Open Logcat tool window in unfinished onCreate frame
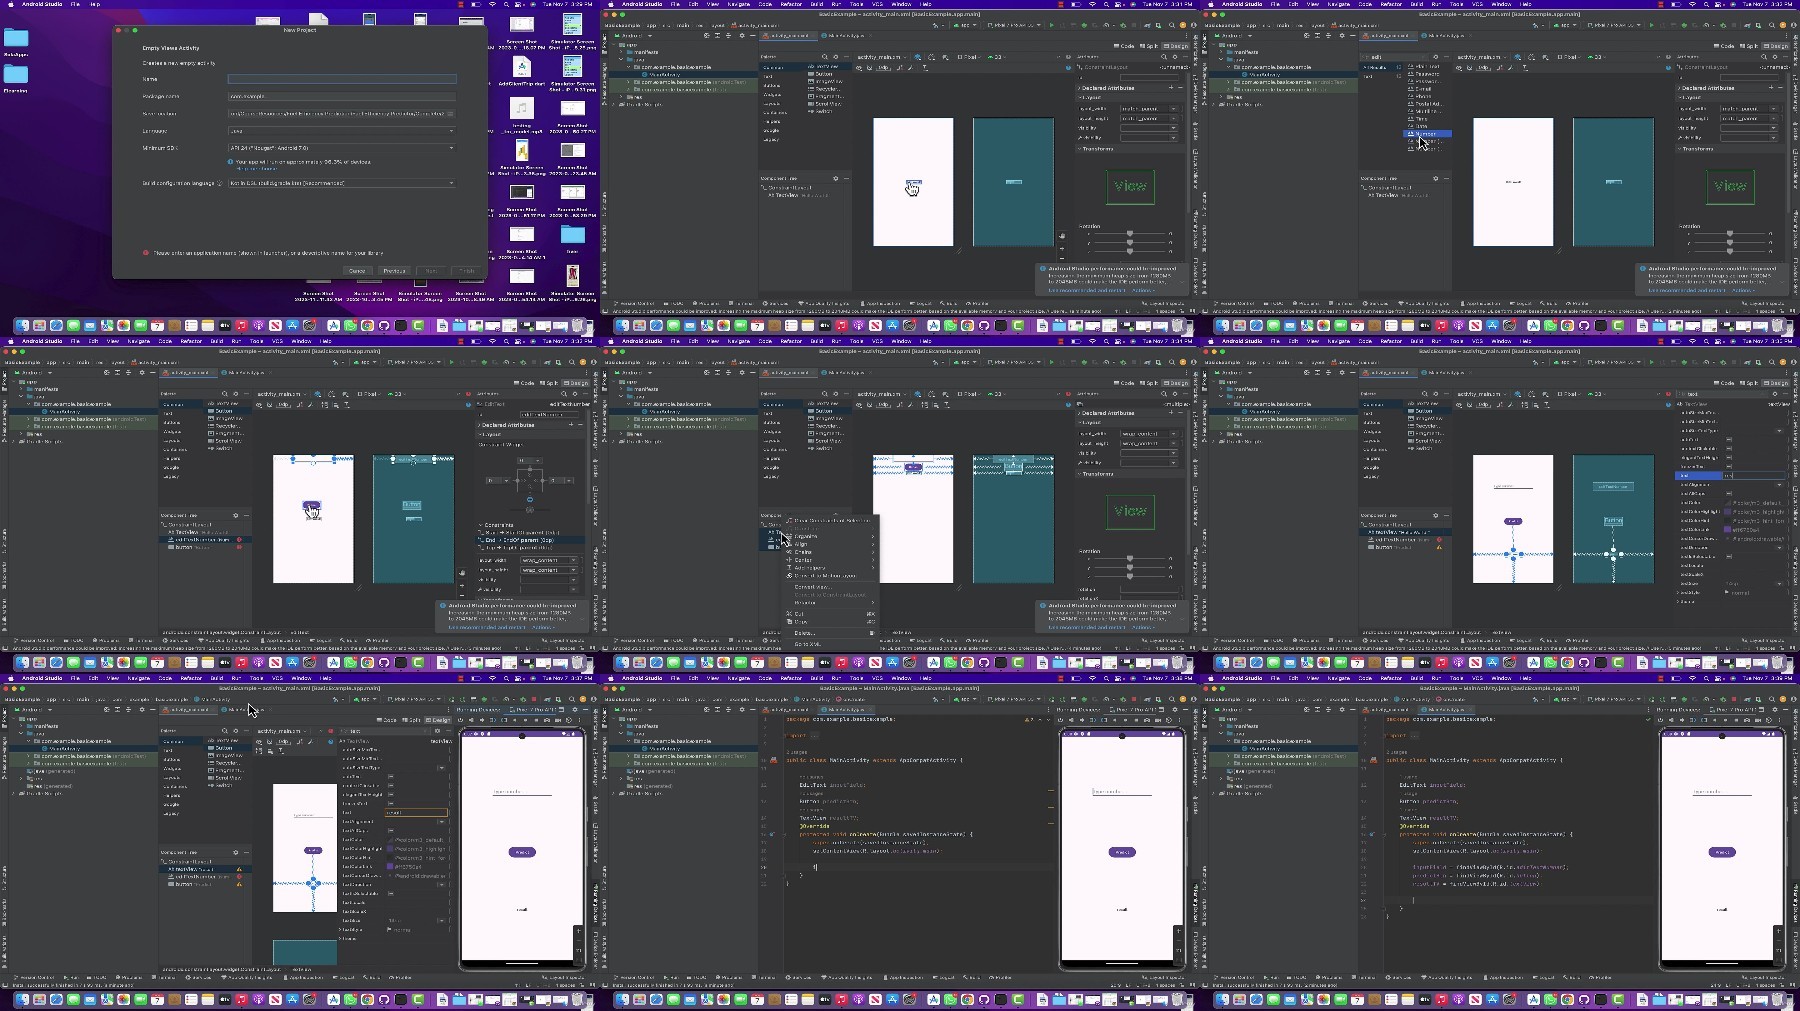Image resolution: width=1800 pixels, height=1011 pixels. coord(943,977)
